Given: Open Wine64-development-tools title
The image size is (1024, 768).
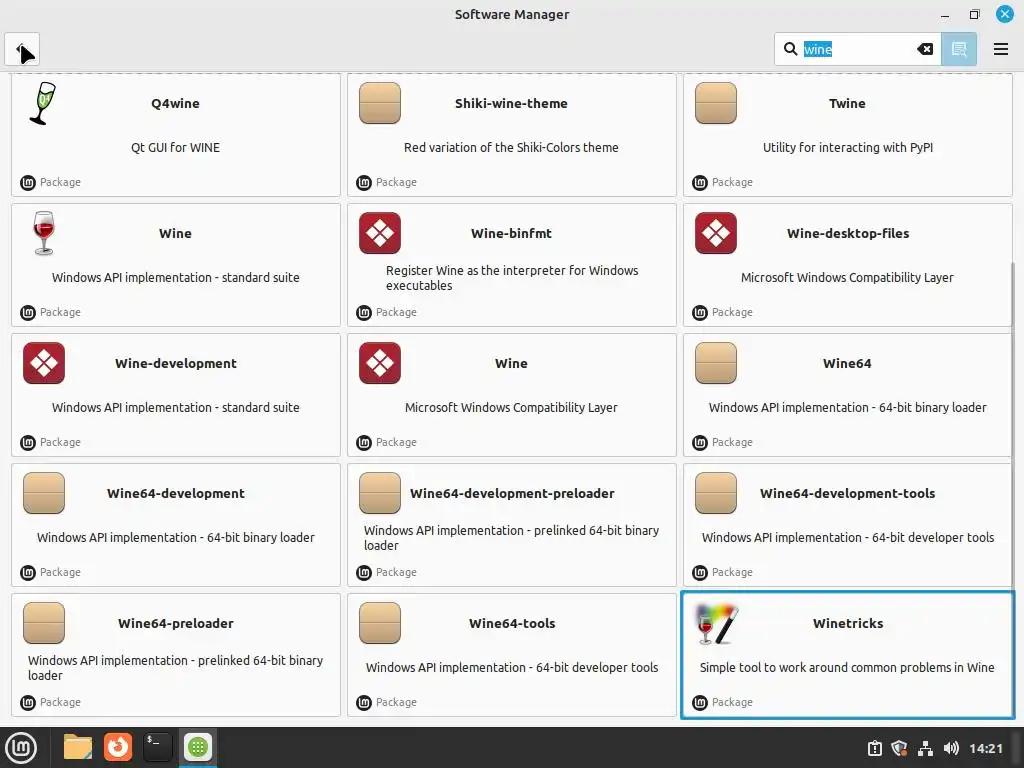Looking at the screenshot, I should [848, 493].
